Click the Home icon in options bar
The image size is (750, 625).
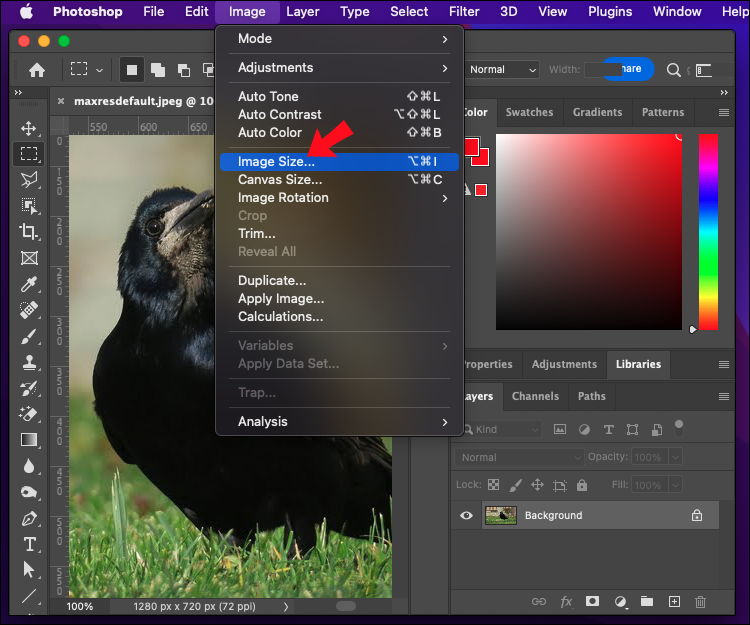click(37, 70)
